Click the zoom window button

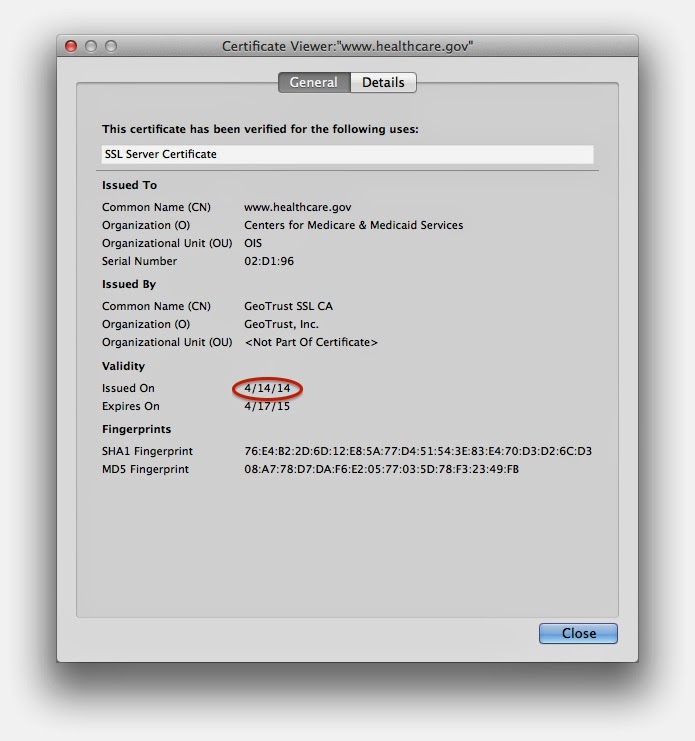(111, 46)
